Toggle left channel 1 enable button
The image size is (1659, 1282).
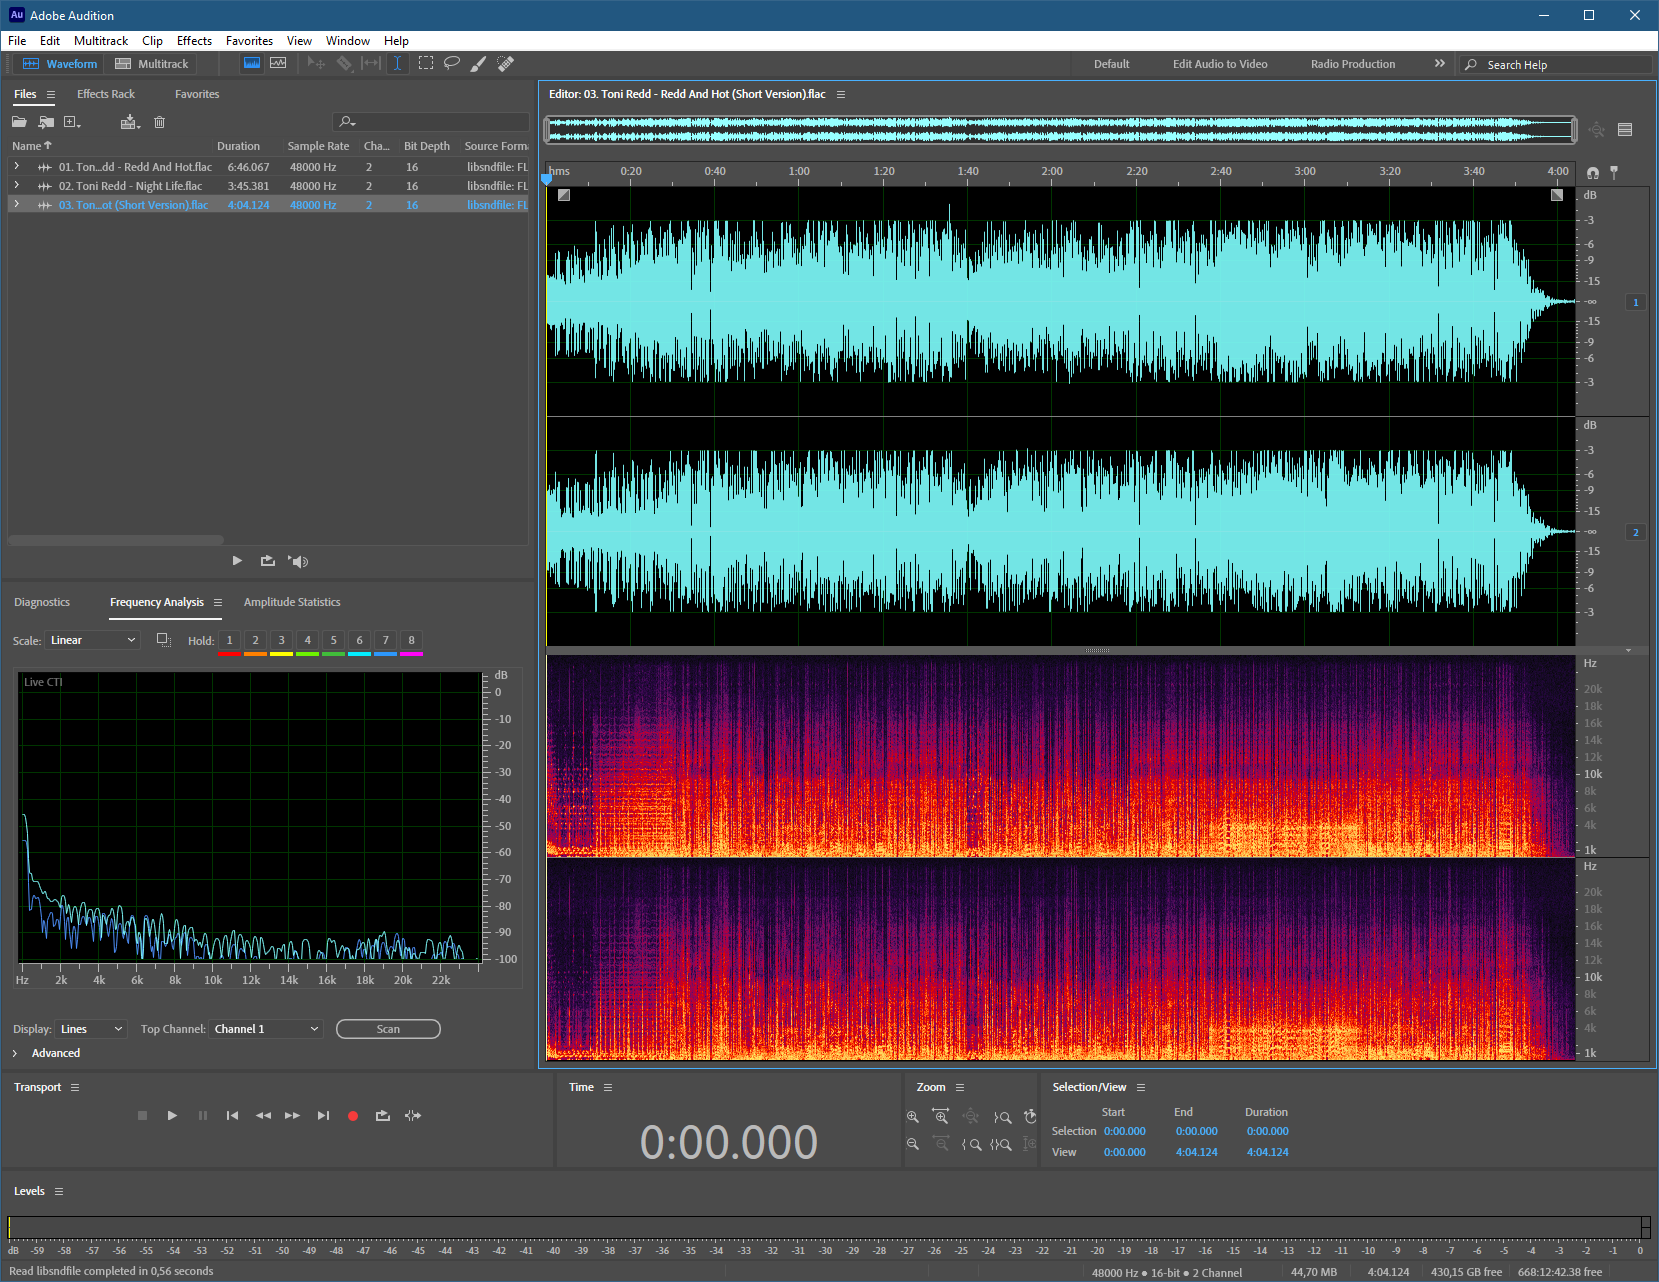(x=1636, y=302)
